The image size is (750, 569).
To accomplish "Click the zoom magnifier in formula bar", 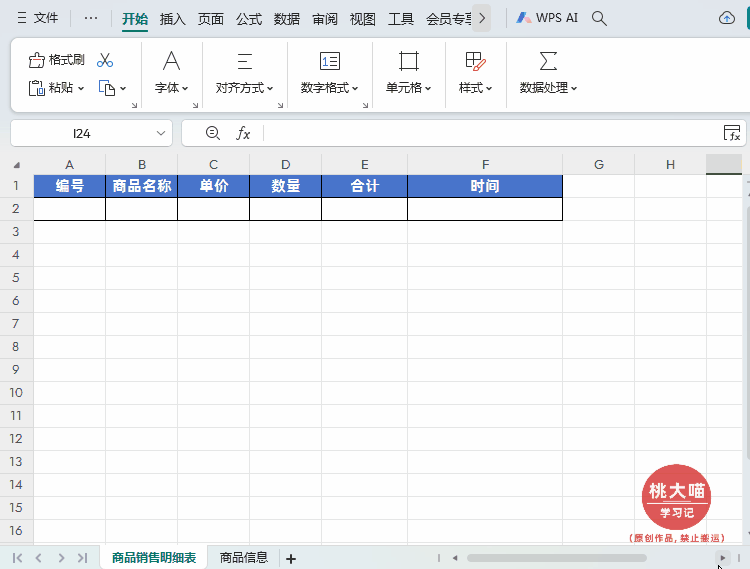I will pos(212,133).
